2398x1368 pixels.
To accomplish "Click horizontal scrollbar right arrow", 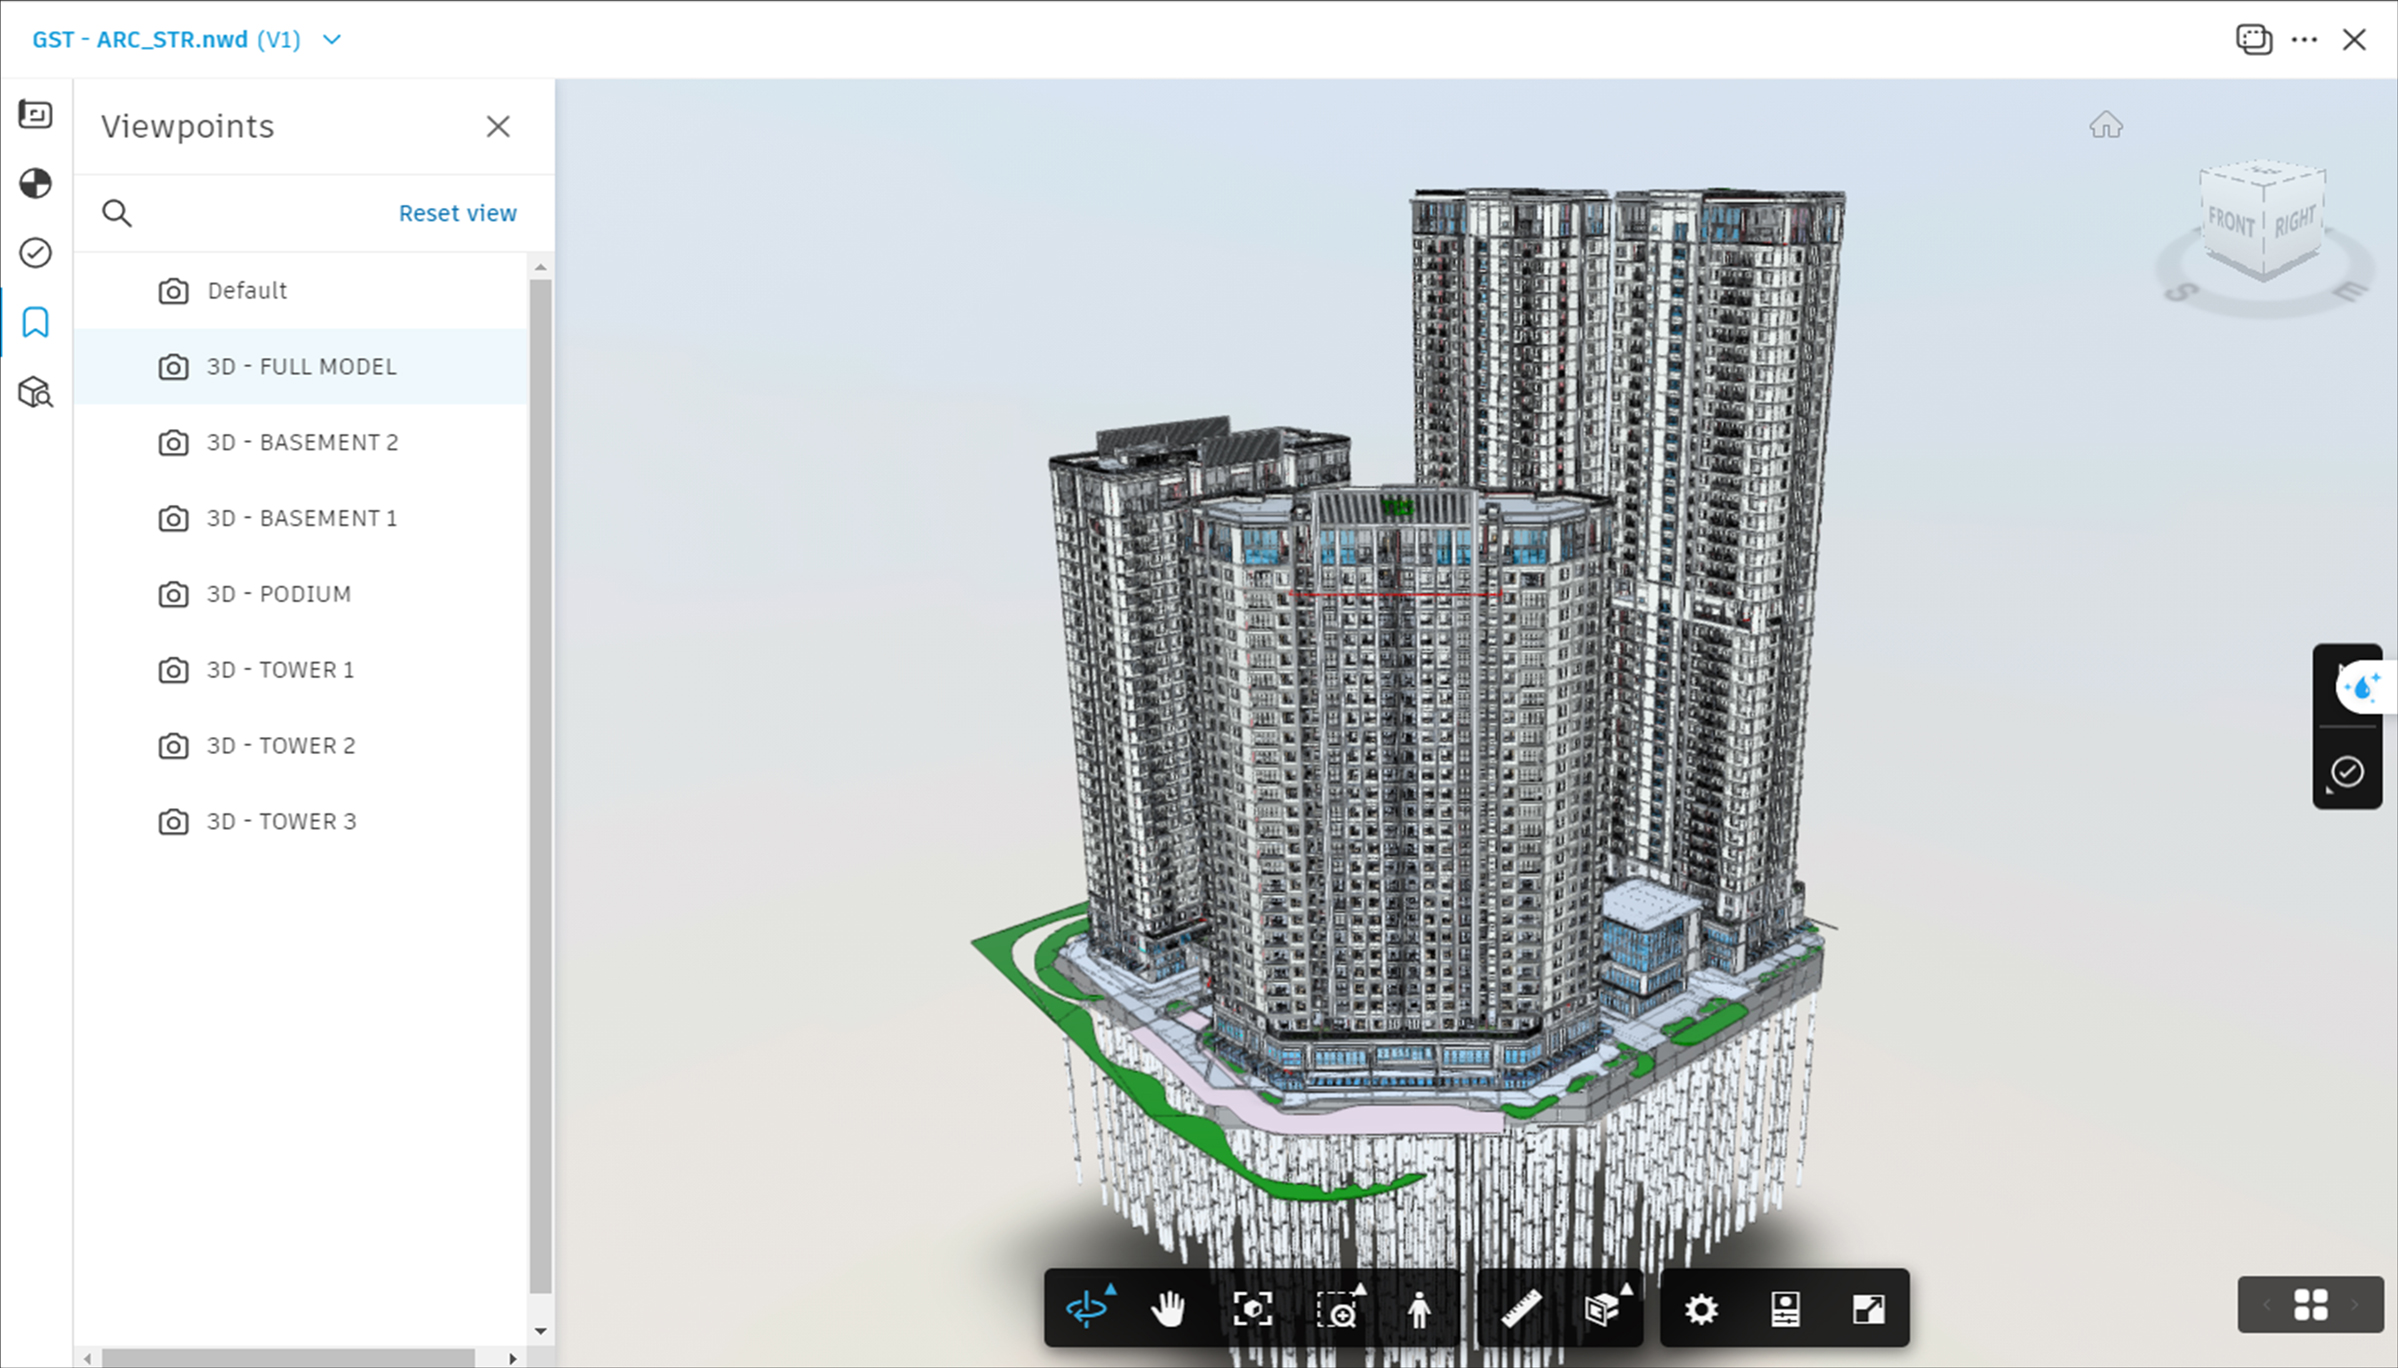I will click(513, 1358).
